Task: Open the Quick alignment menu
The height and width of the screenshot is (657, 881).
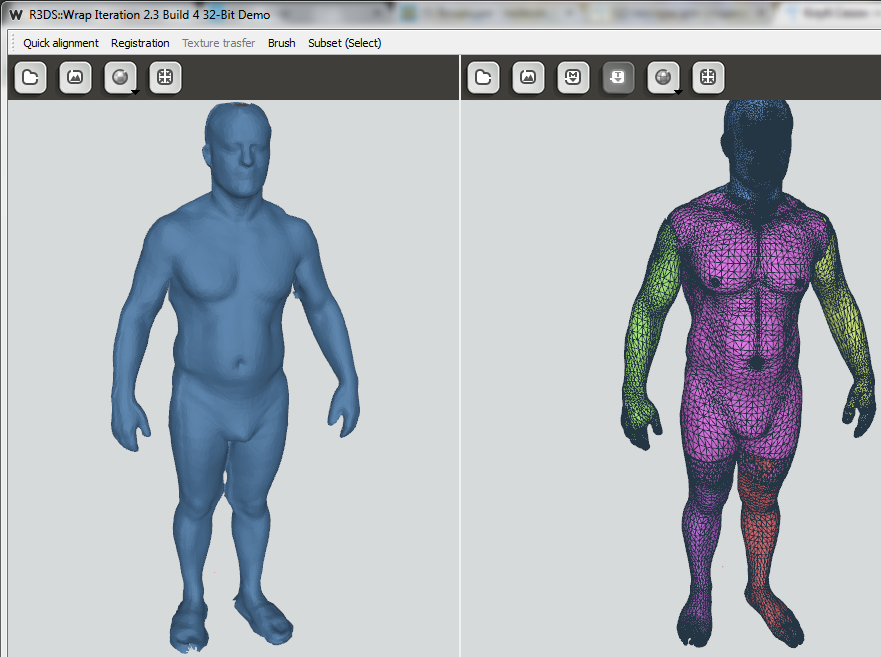Action: tap(61, 43)
